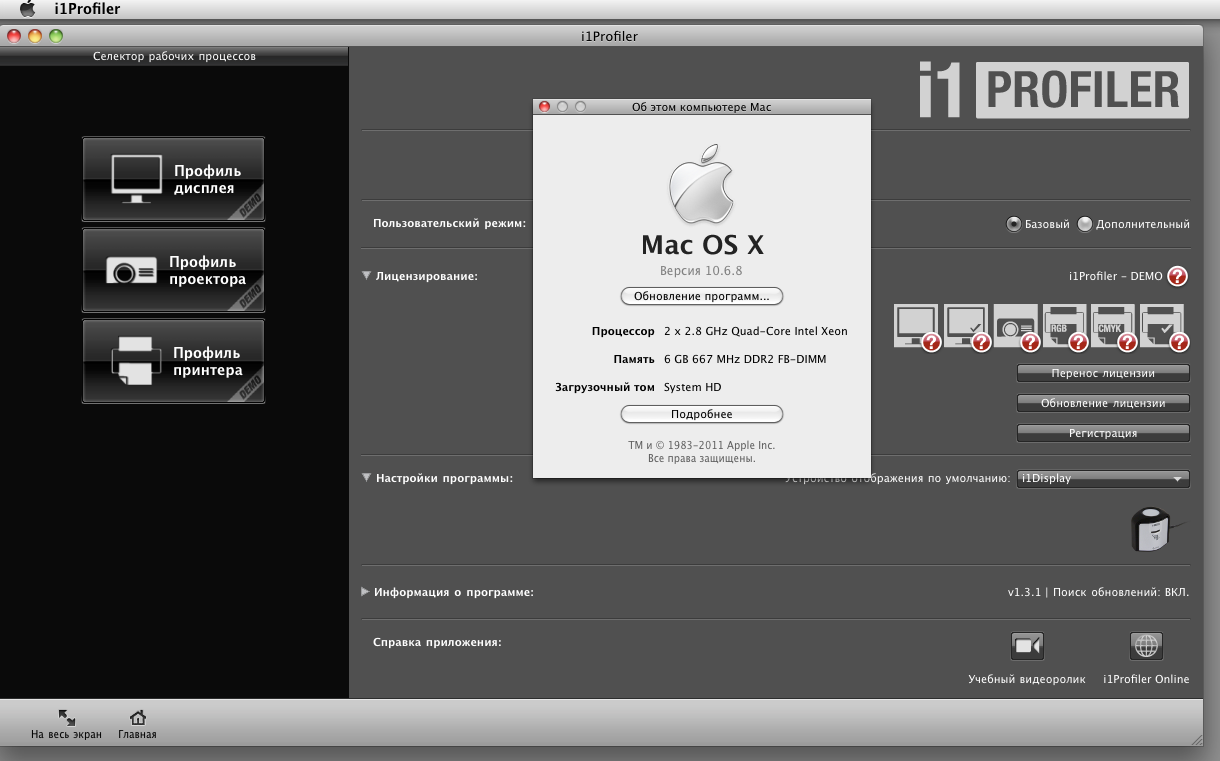Click the red question mark beside i1Profiler - DEMO
Image resolution: width=1220 pixels, height=761 pixels.
click(1178, 276)
